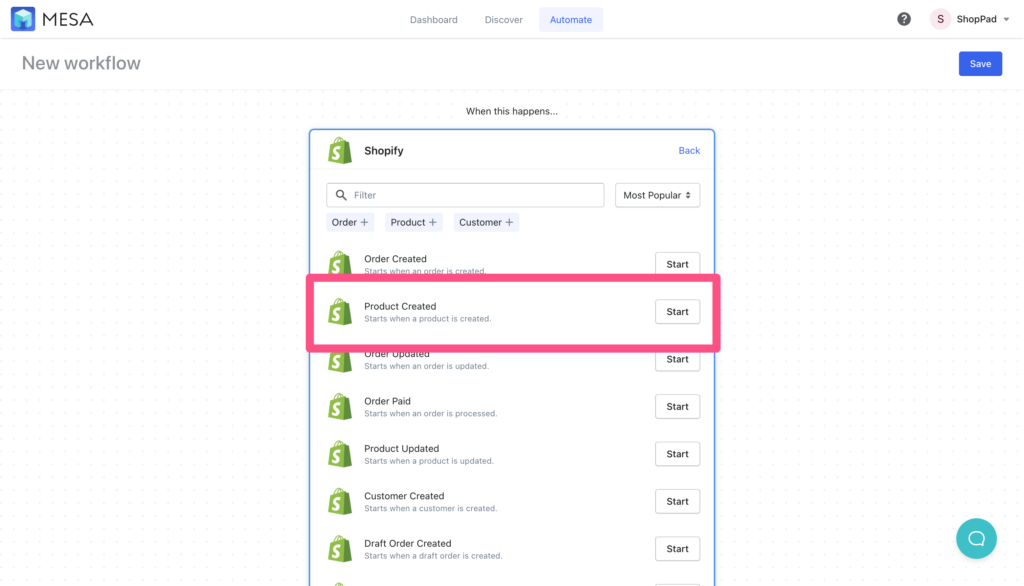Screen dimensions: 1024x586
Task: Click the Shopify bag icon in panel header
Action: click(339, 150)
